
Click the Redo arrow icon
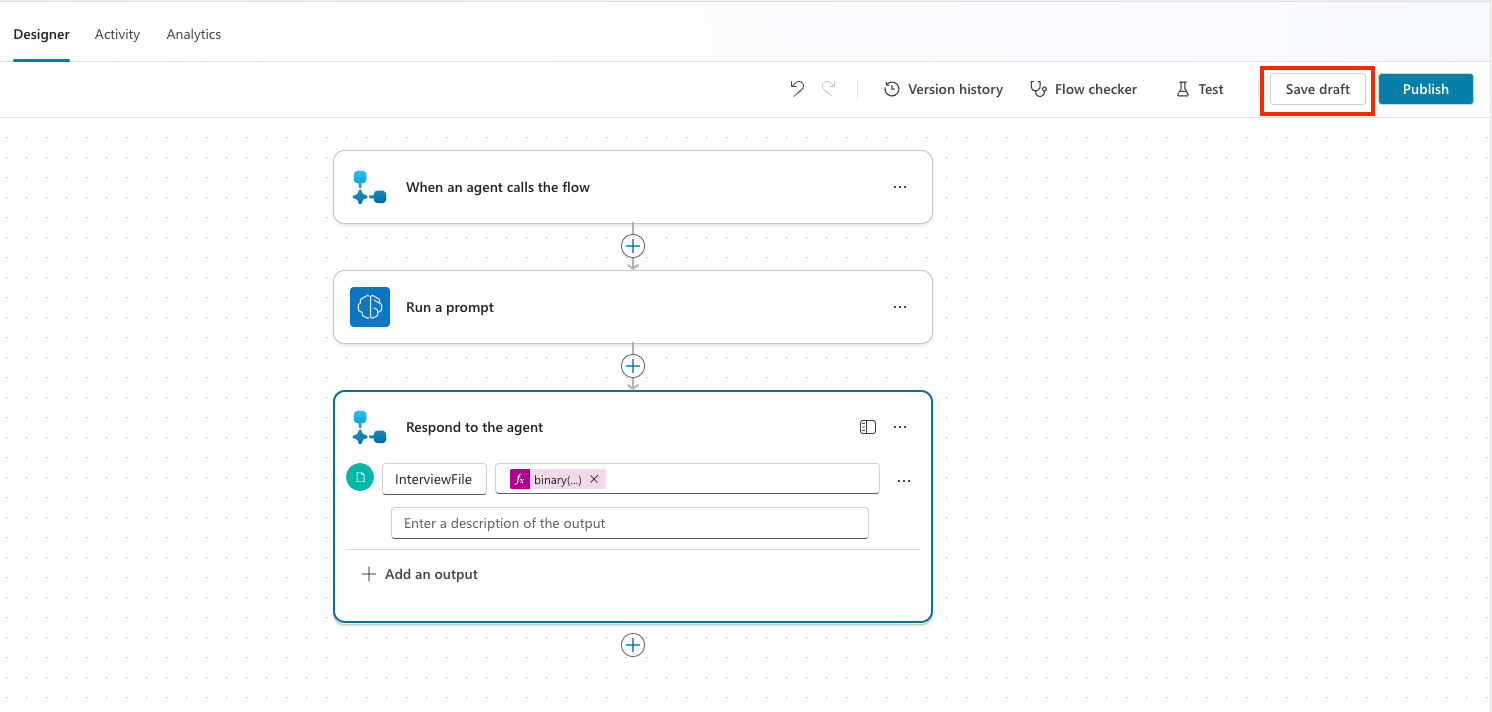point(828,89)
